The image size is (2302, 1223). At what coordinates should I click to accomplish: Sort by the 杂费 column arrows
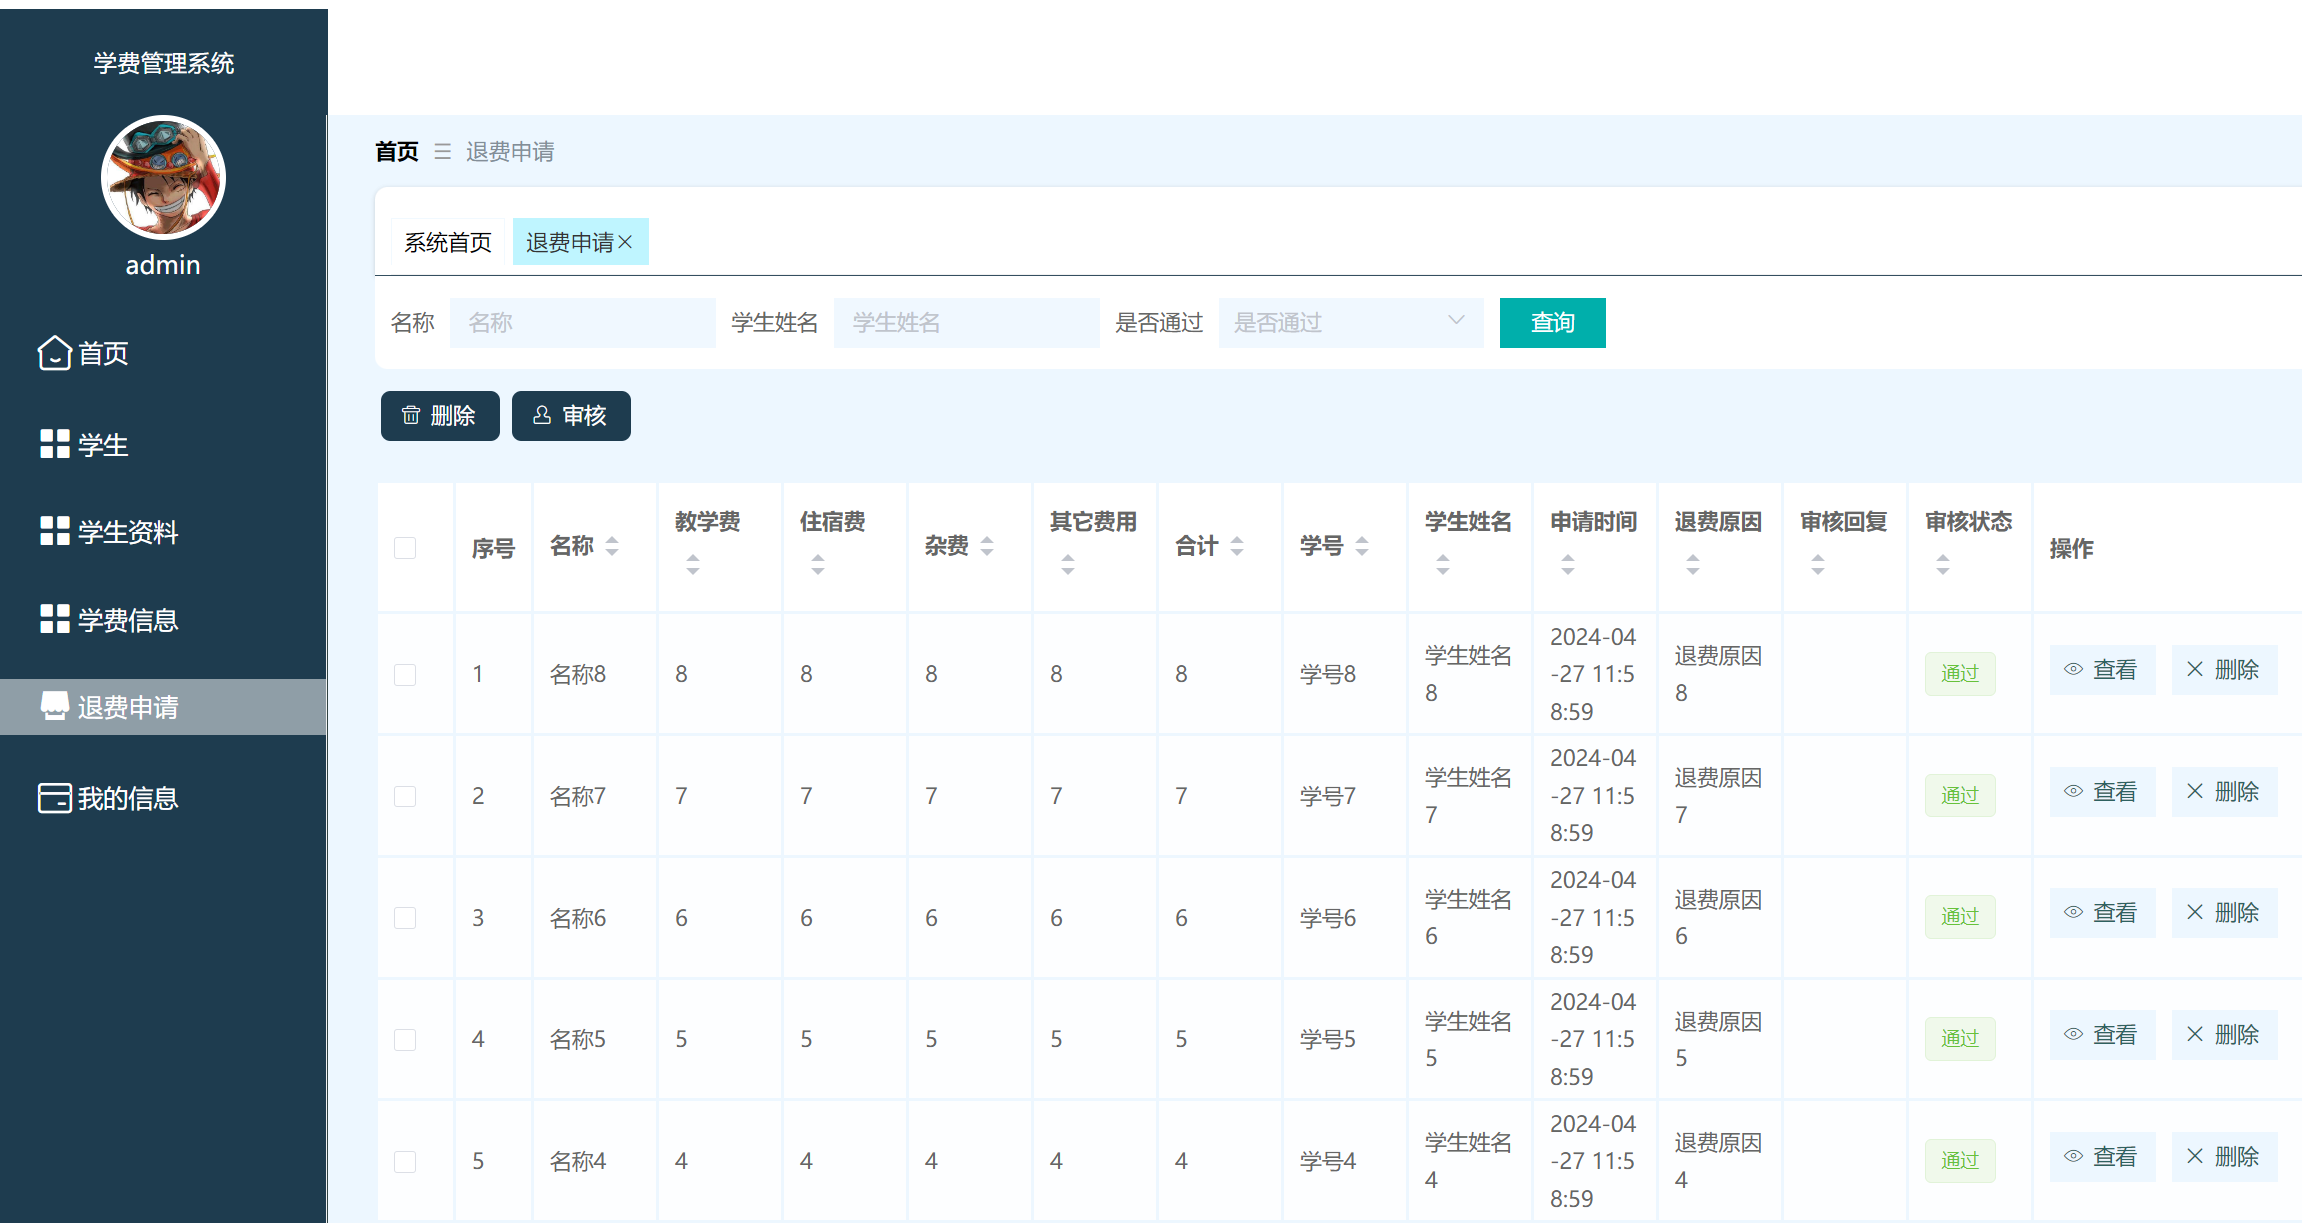coord(987,546)
